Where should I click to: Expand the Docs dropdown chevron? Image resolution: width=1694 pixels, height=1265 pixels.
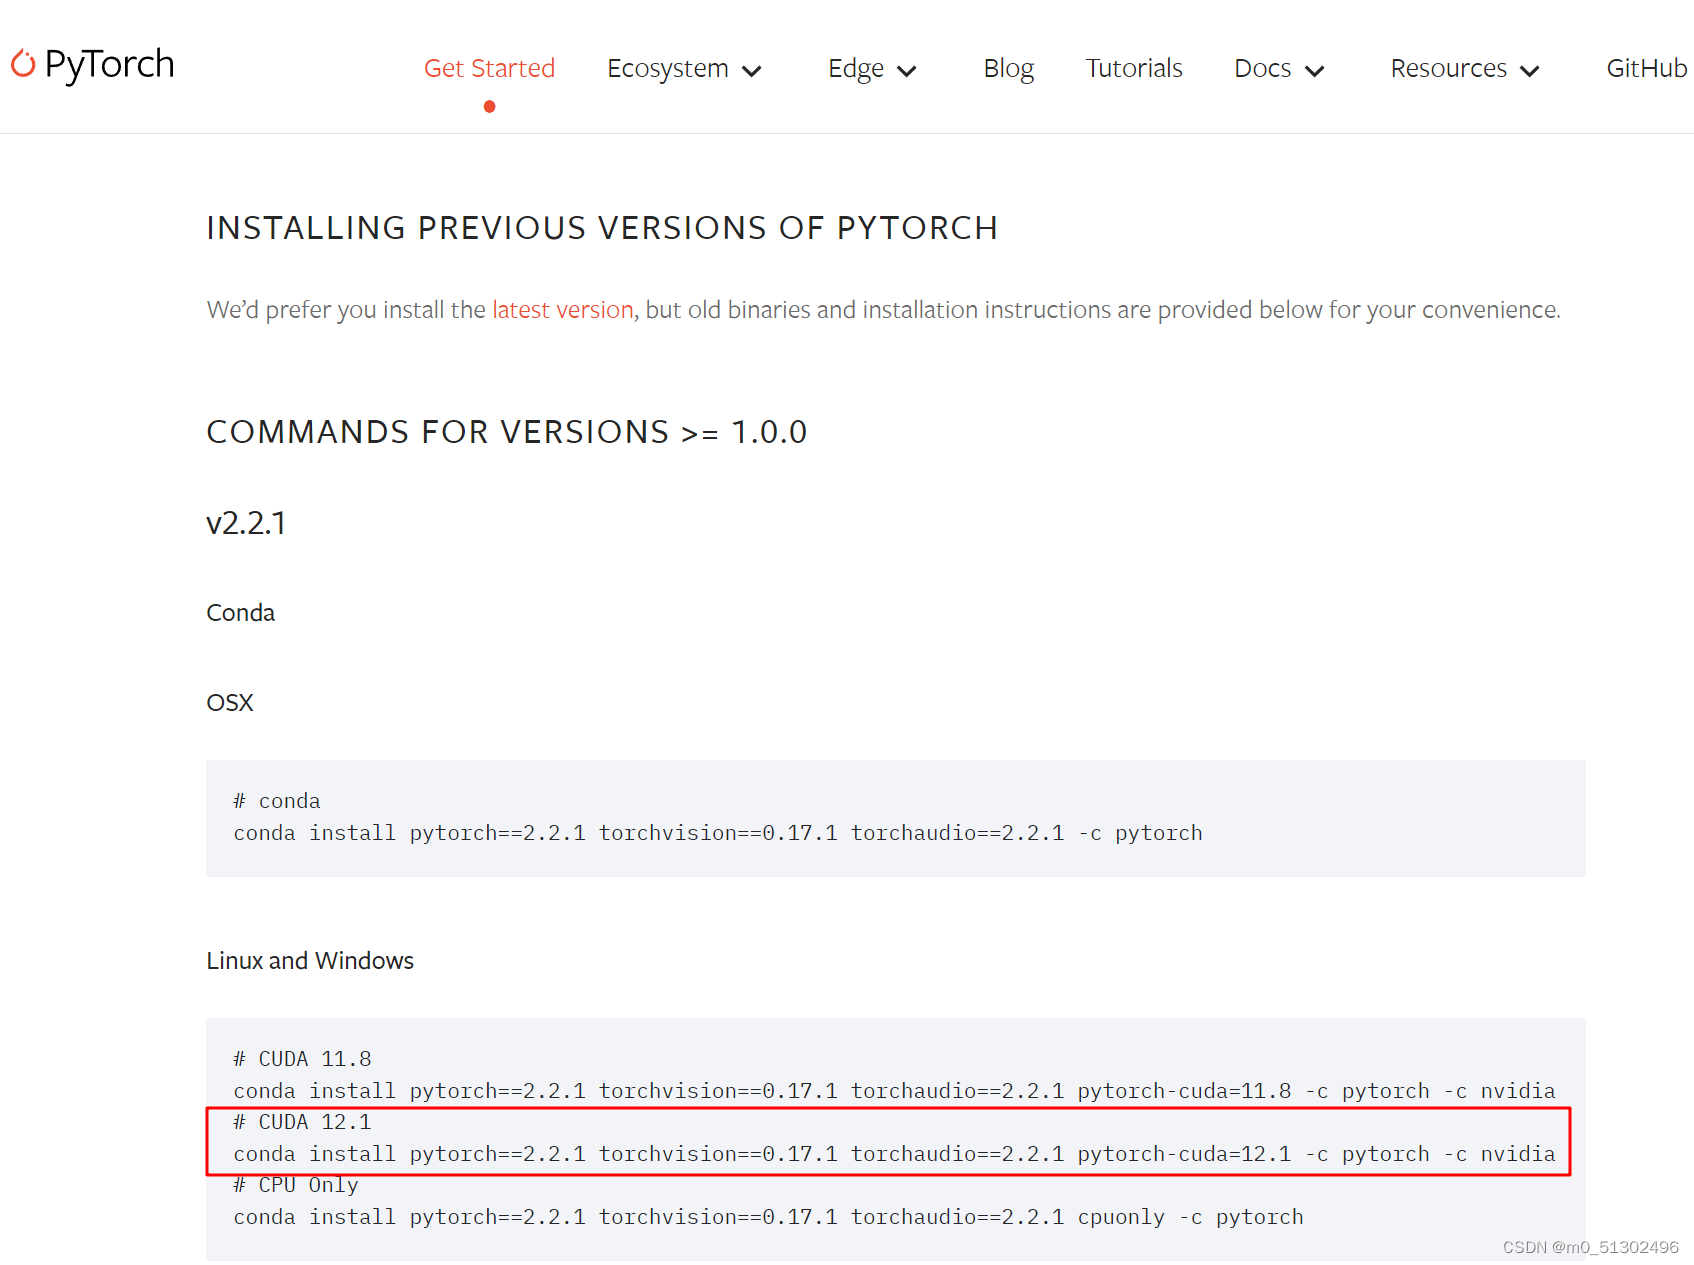coord(1315,71)
